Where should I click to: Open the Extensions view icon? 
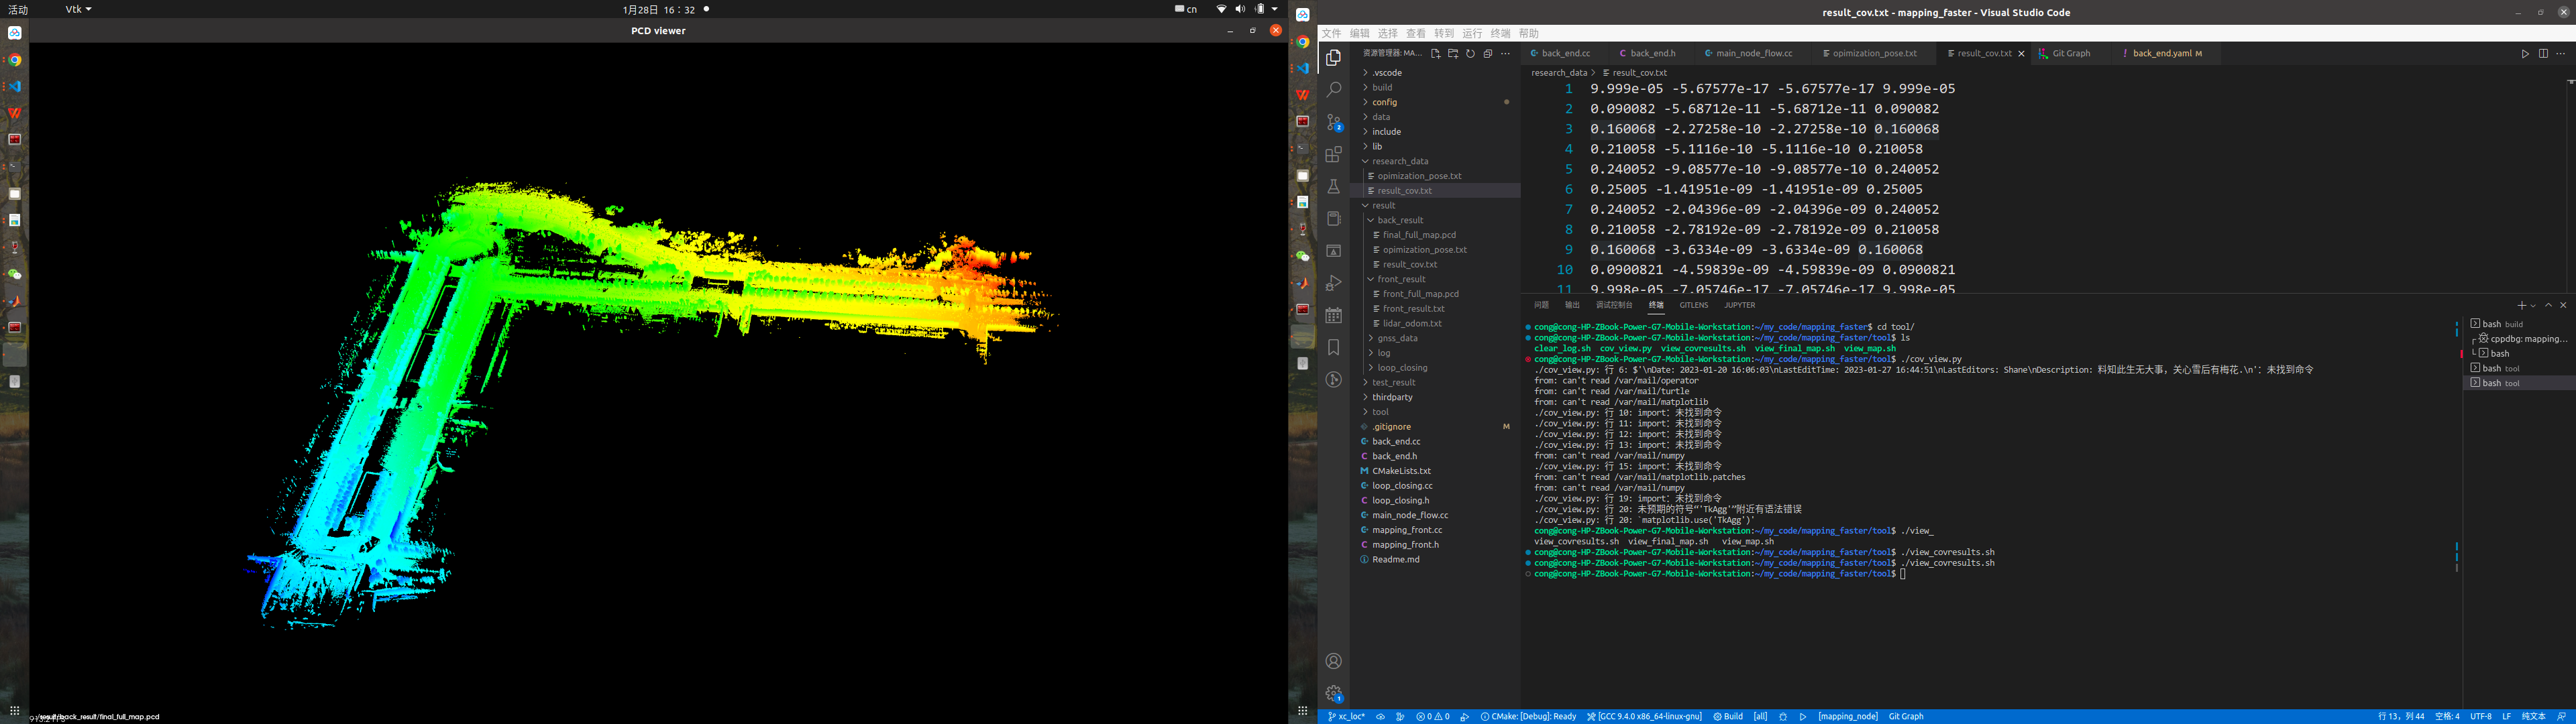1333,155
